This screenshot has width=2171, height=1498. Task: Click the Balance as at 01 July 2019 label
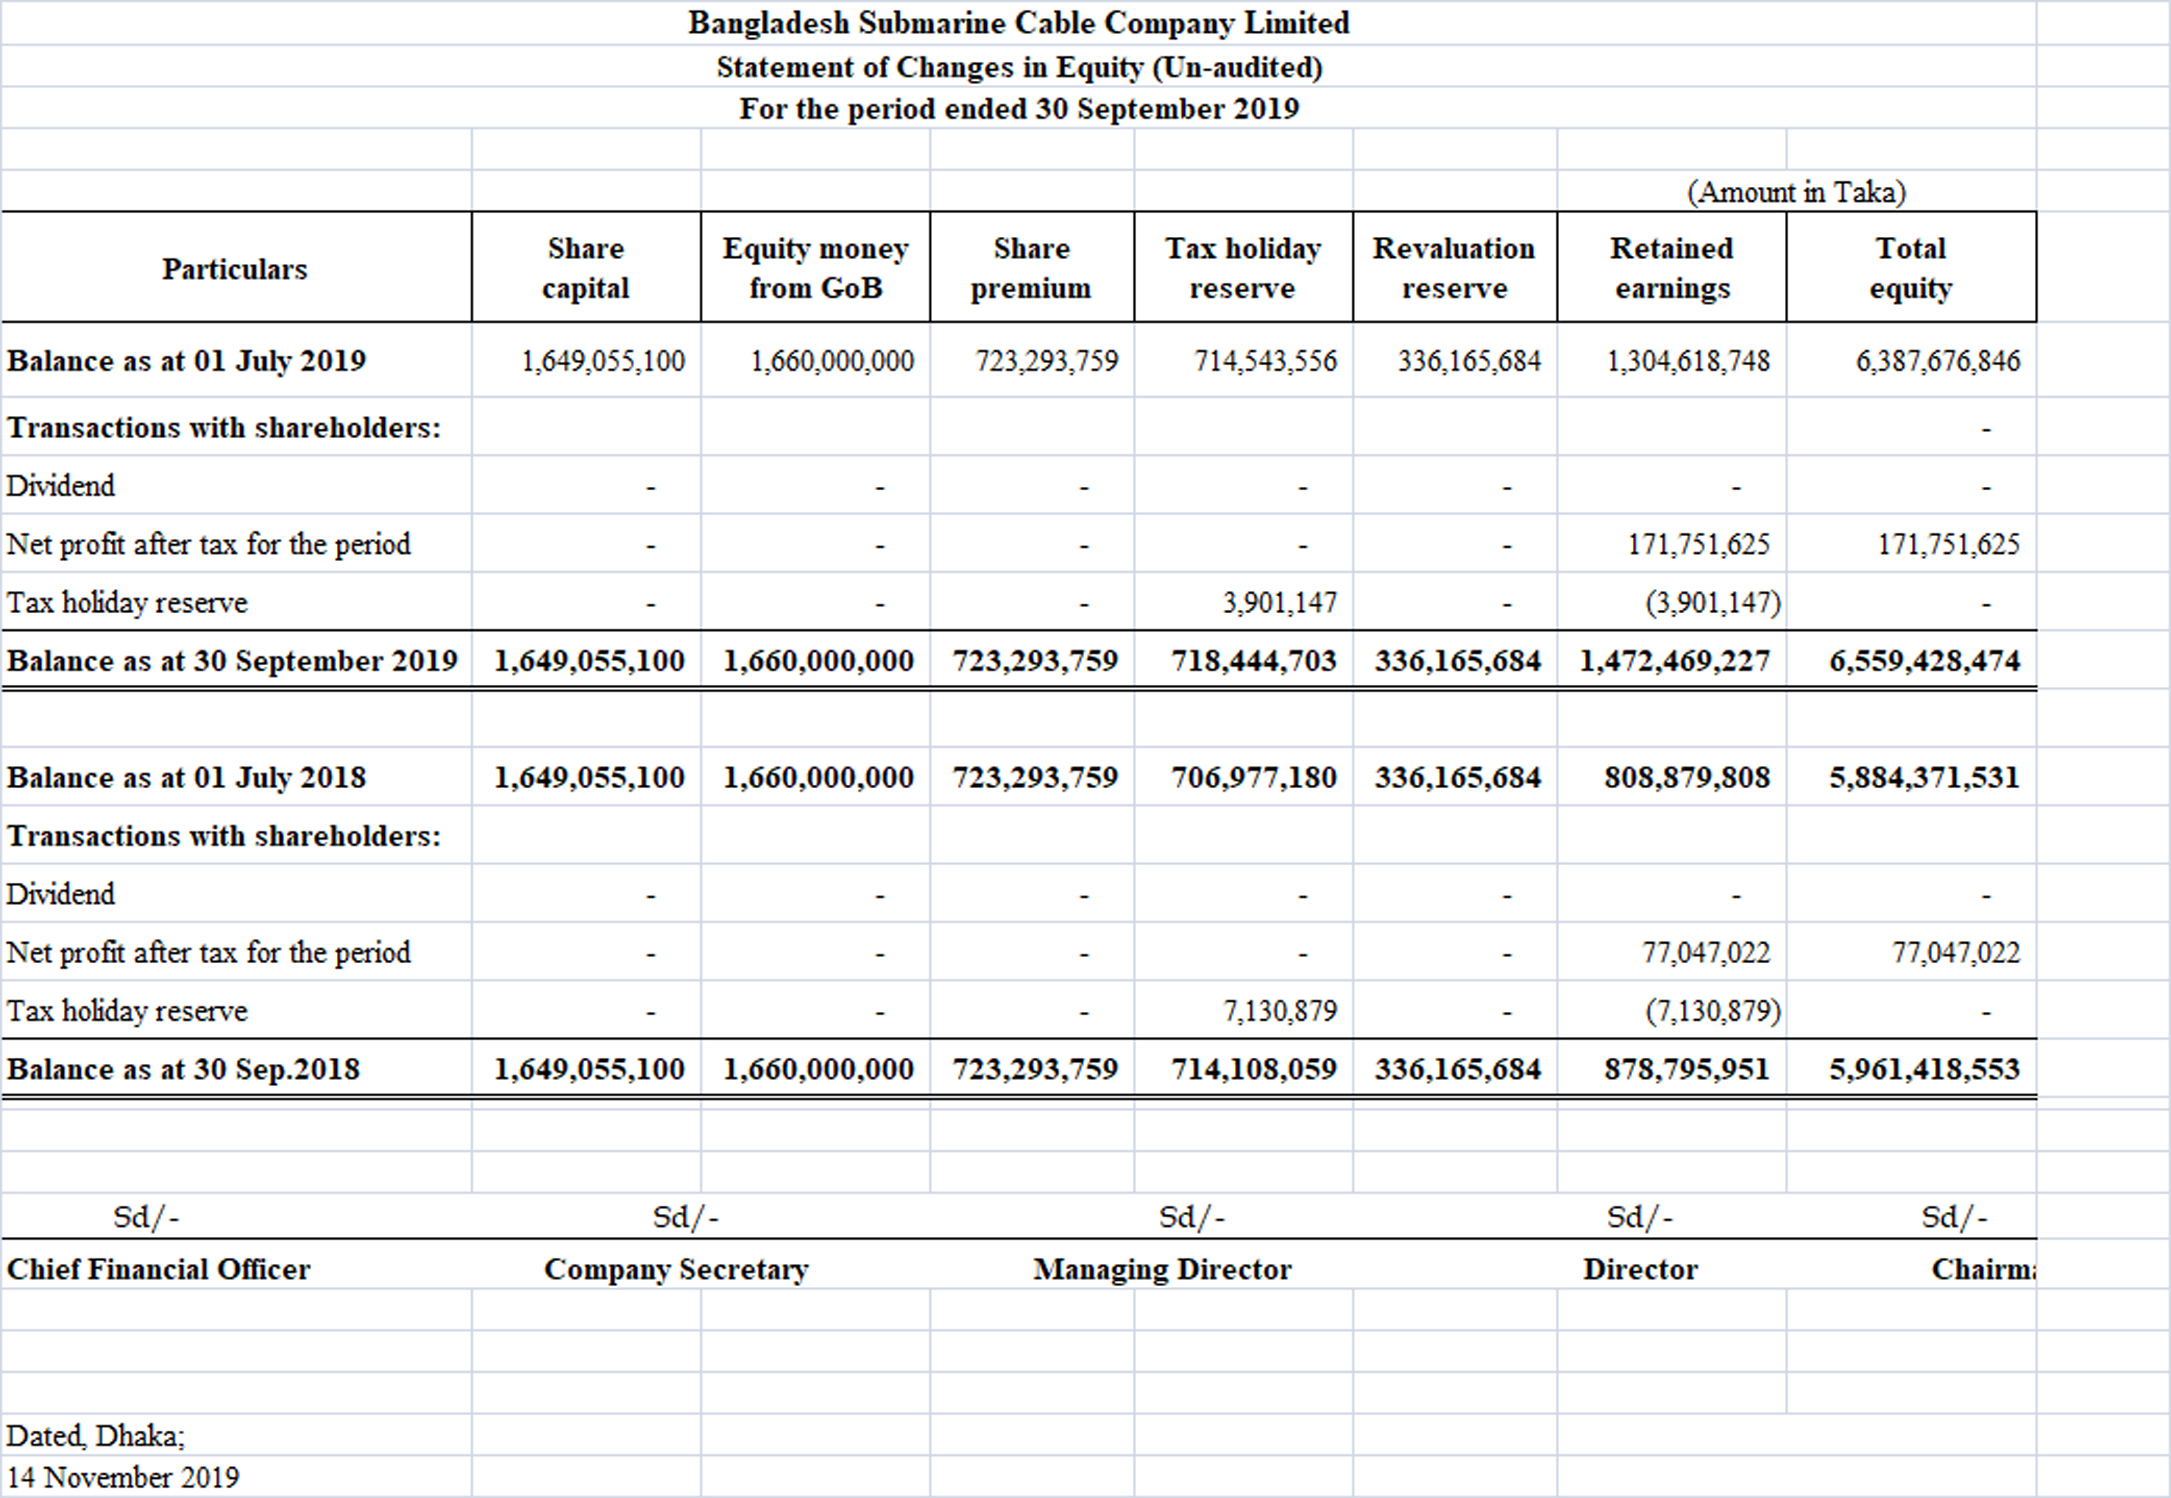pos(187,361)
